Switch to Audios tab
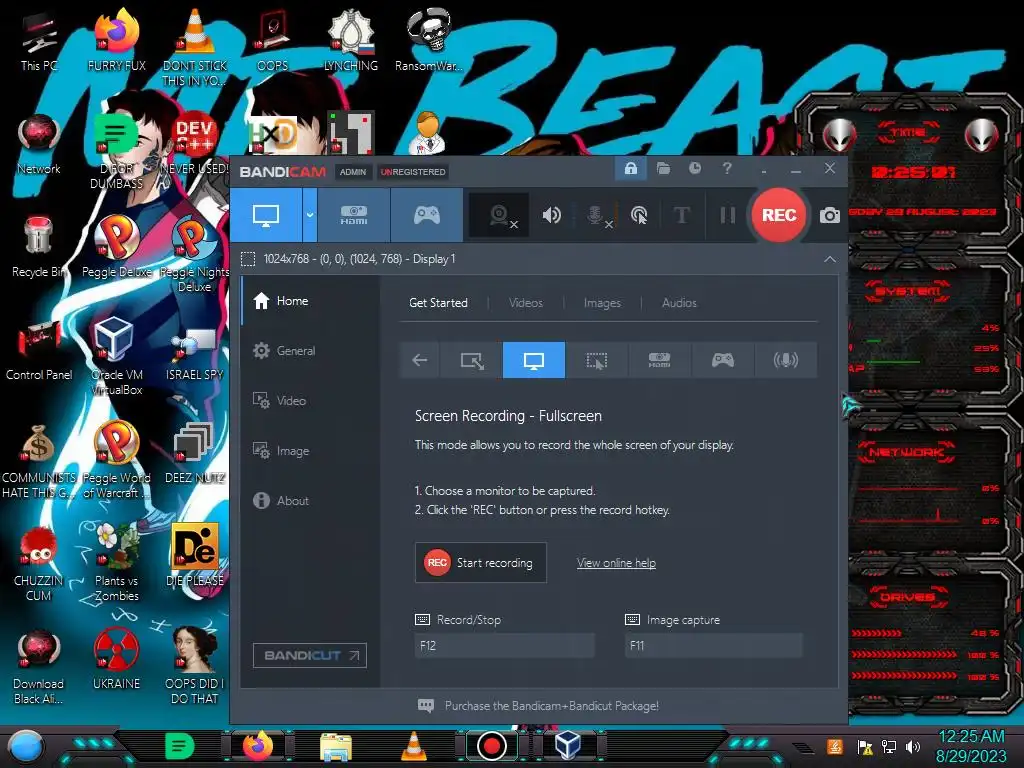The height and width of the screenshot is (768, 1024). click(679, 303)
